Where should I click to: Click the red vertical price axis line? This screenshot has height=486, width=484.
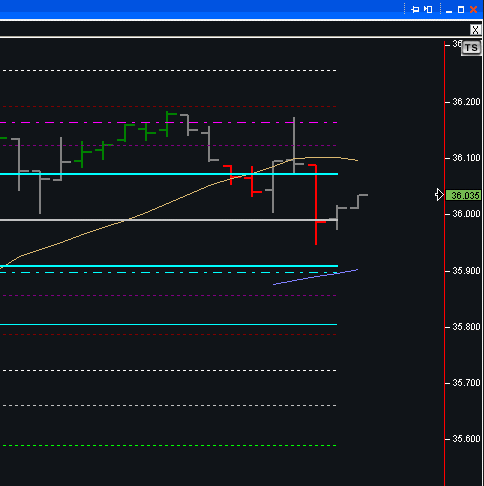[445, 263]
